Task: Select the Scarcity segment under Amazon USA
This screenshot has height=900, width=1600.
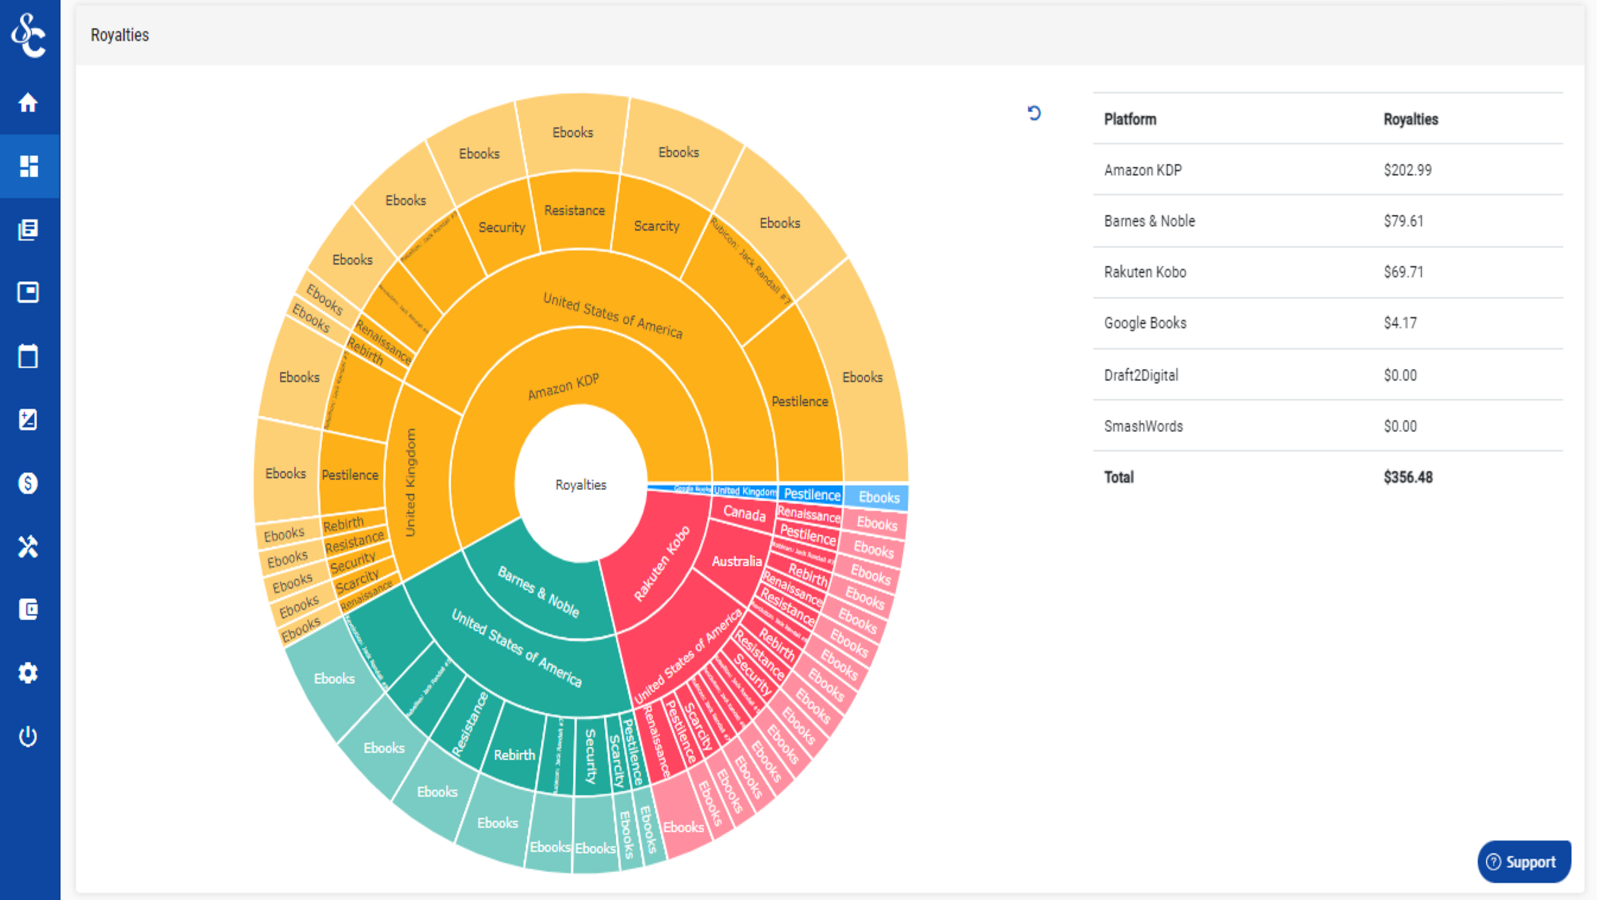Action: point(656,226)
